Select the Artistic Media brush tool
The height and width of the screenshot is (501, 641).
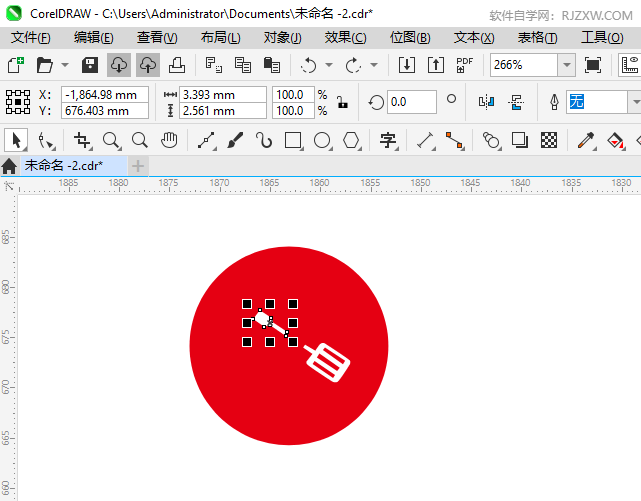pos(235,141)
